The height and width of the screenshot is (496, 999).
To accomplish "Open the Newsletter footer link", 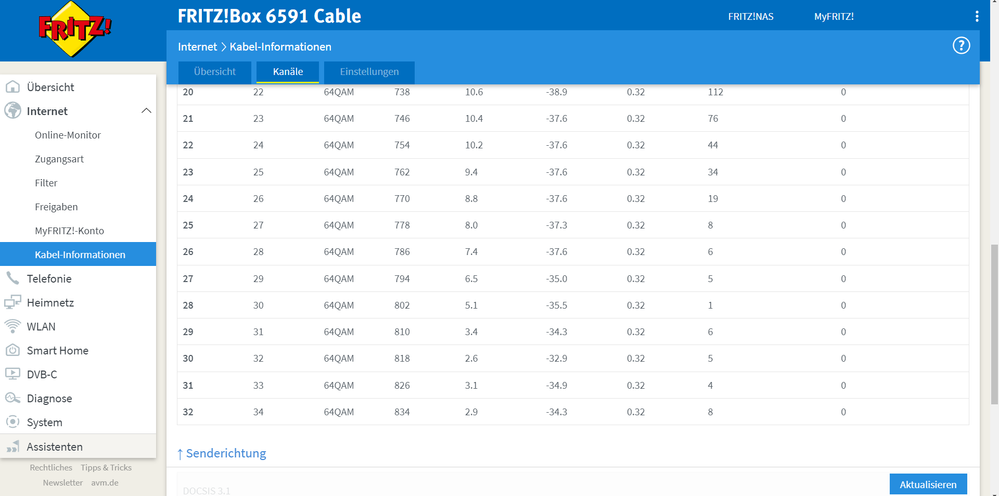I will pos(62,483).
